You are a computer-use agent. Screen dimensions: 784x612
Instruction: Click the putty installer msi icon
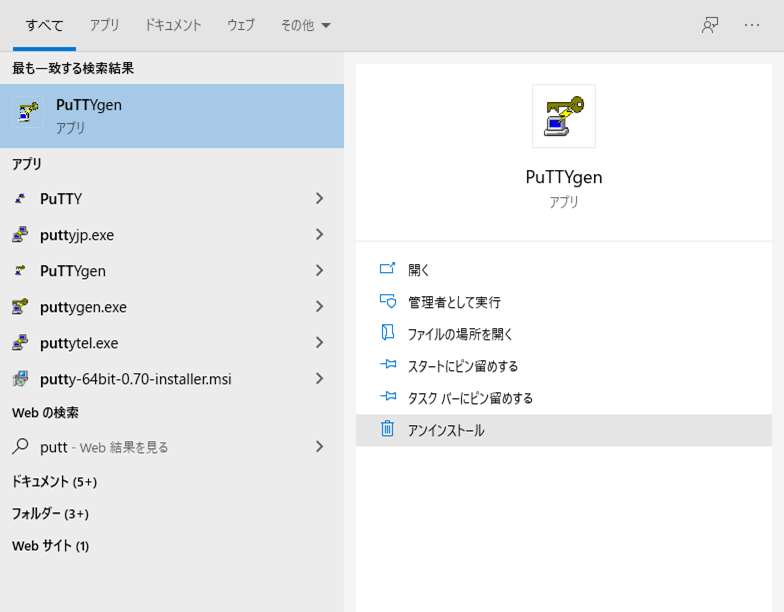point(20,378)
